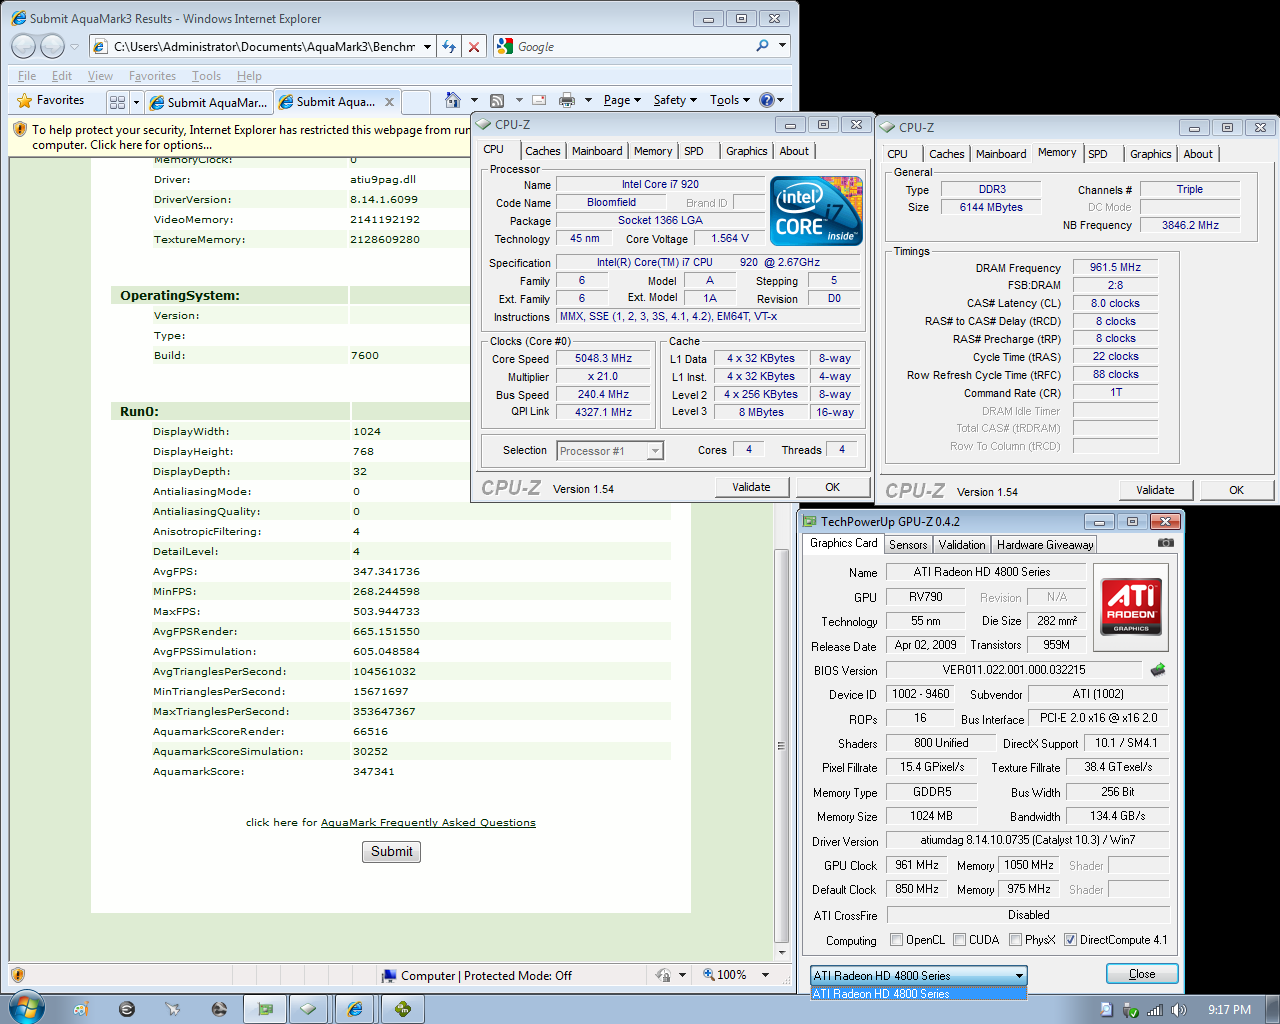Open the Tools dropdown in command bar
This screenshot has width=1280, height=1024.
pyautogui.click(x=730, y=100)
